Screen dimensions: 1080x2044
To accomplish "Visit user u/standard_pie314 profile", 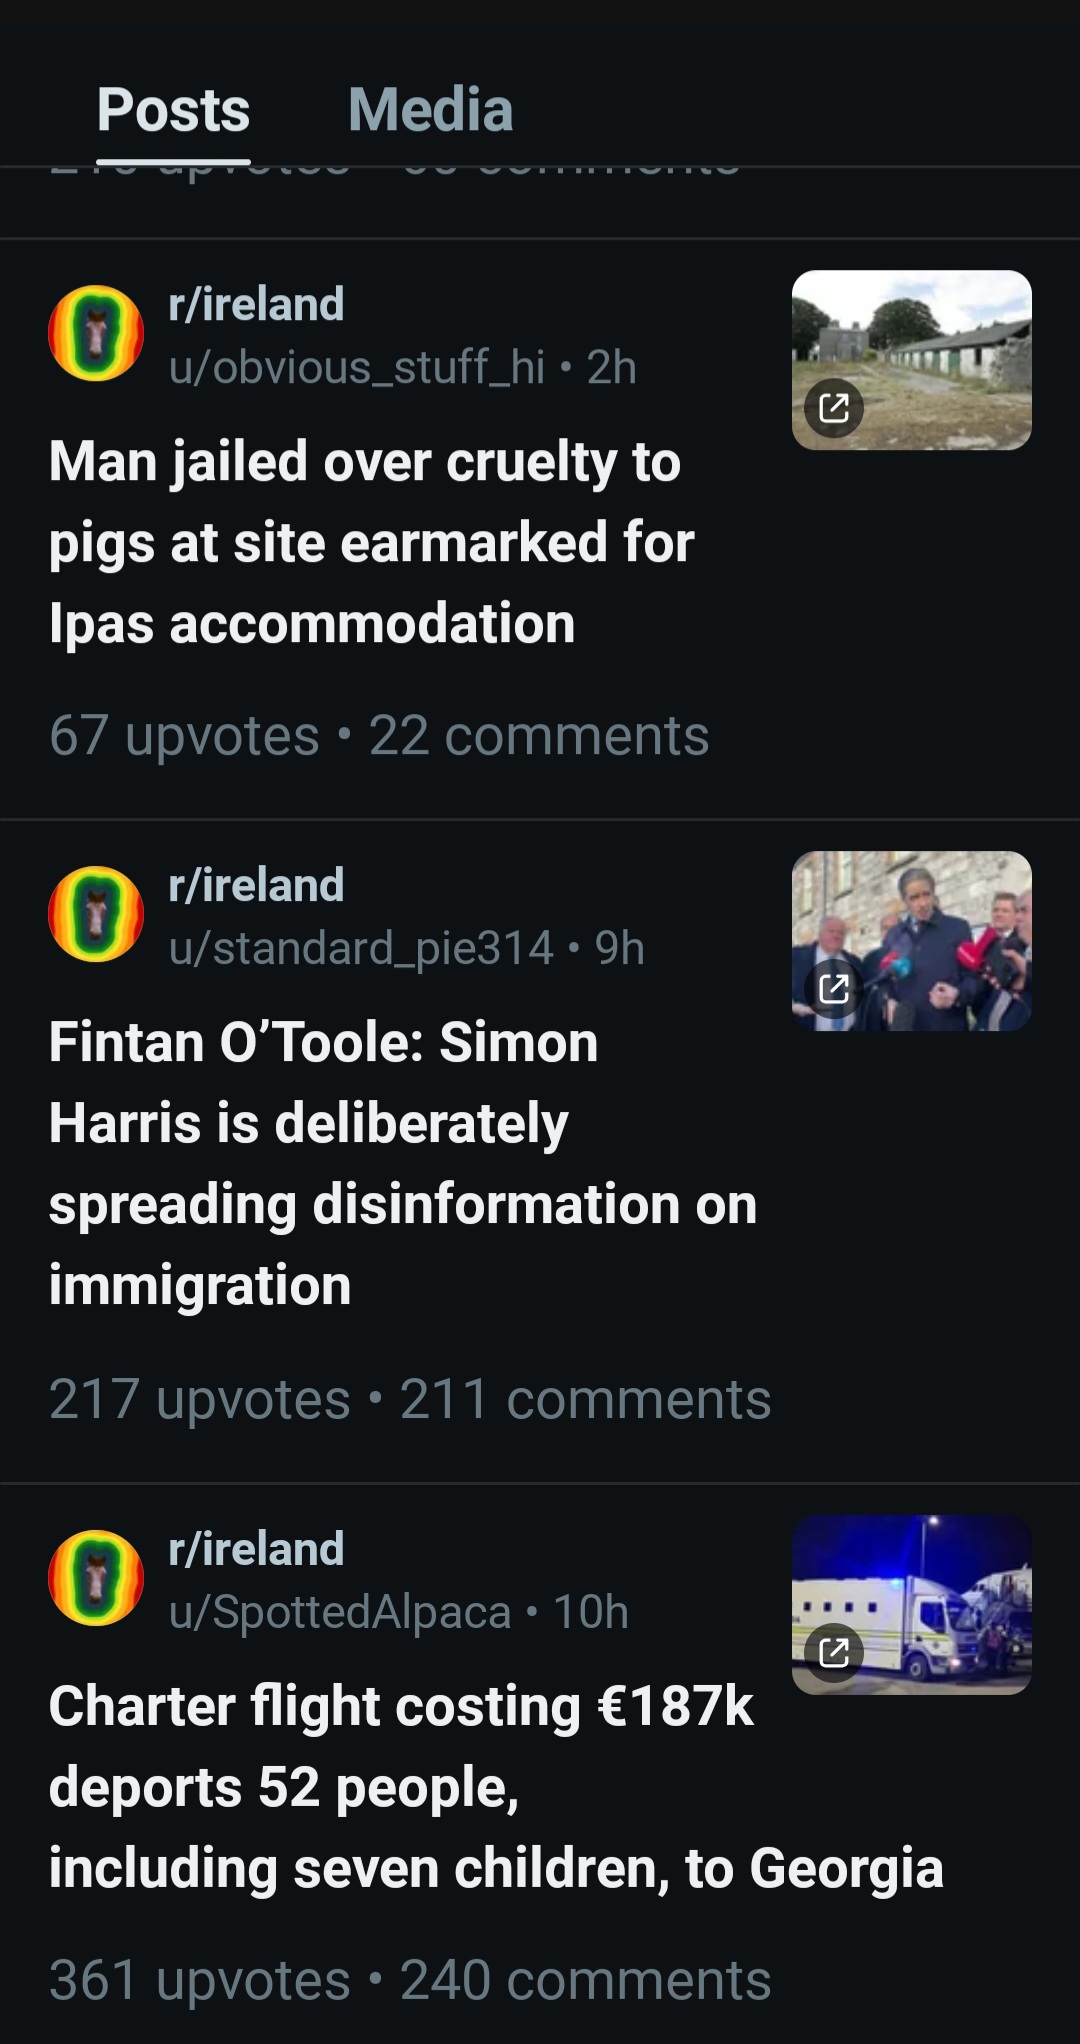I will 361,948.
